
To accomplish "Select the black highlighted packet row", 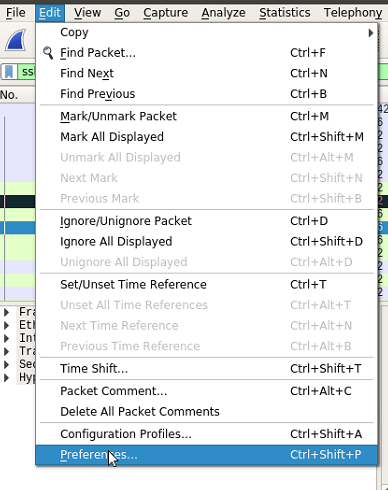I will coord(17,202).
